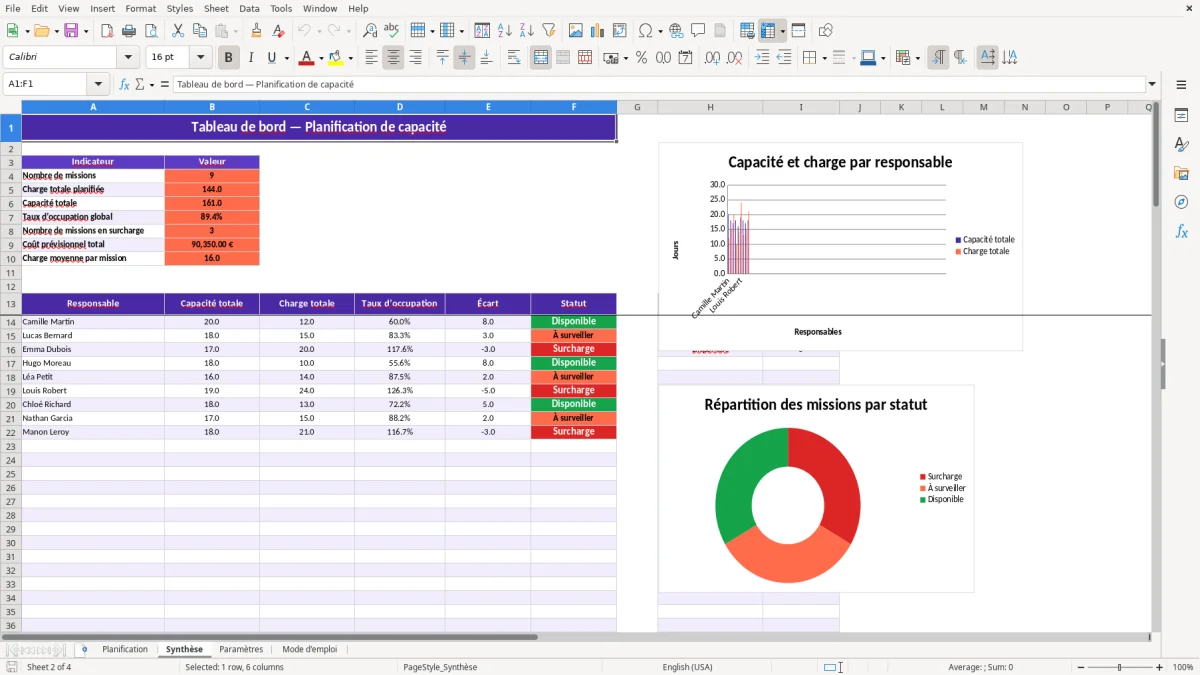Click the Print icon
The image size is (1200, 675).
tap(129, 31)
